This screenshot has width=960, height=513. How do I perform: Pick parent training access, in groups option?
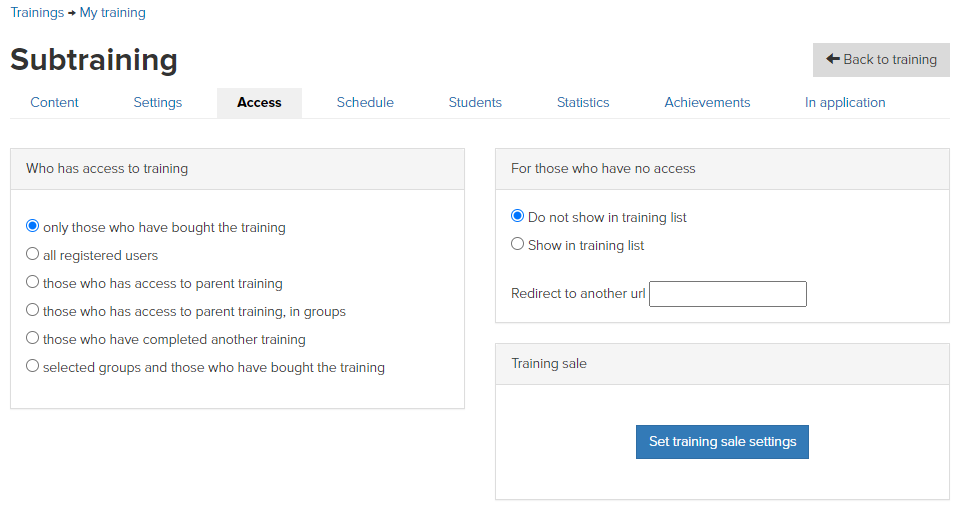pos(32,310)
